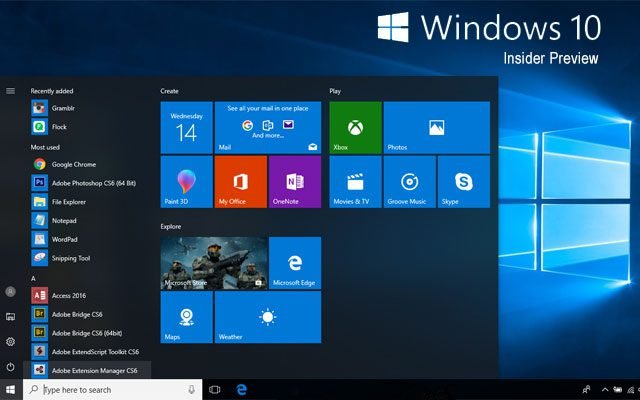Open the Photos tile
The height and width of the screenshot is (400, 640).
(437, 128)
